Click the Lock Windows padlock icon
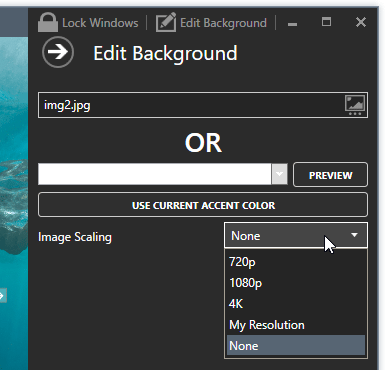This screenshot has width=385, height=370. (x=48, y=22)
